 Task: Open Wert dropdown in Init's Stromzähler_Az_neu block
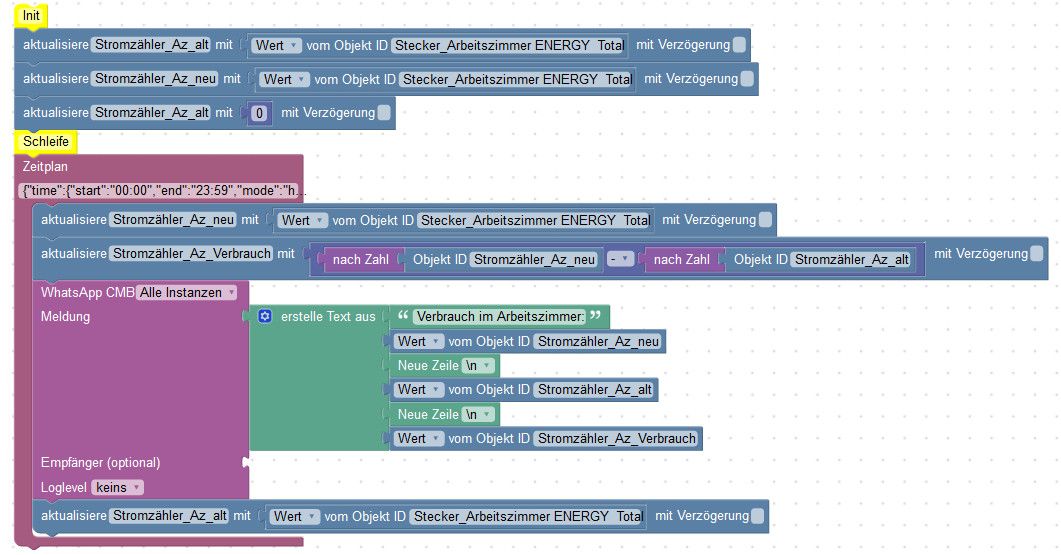(x=284, y=79)
